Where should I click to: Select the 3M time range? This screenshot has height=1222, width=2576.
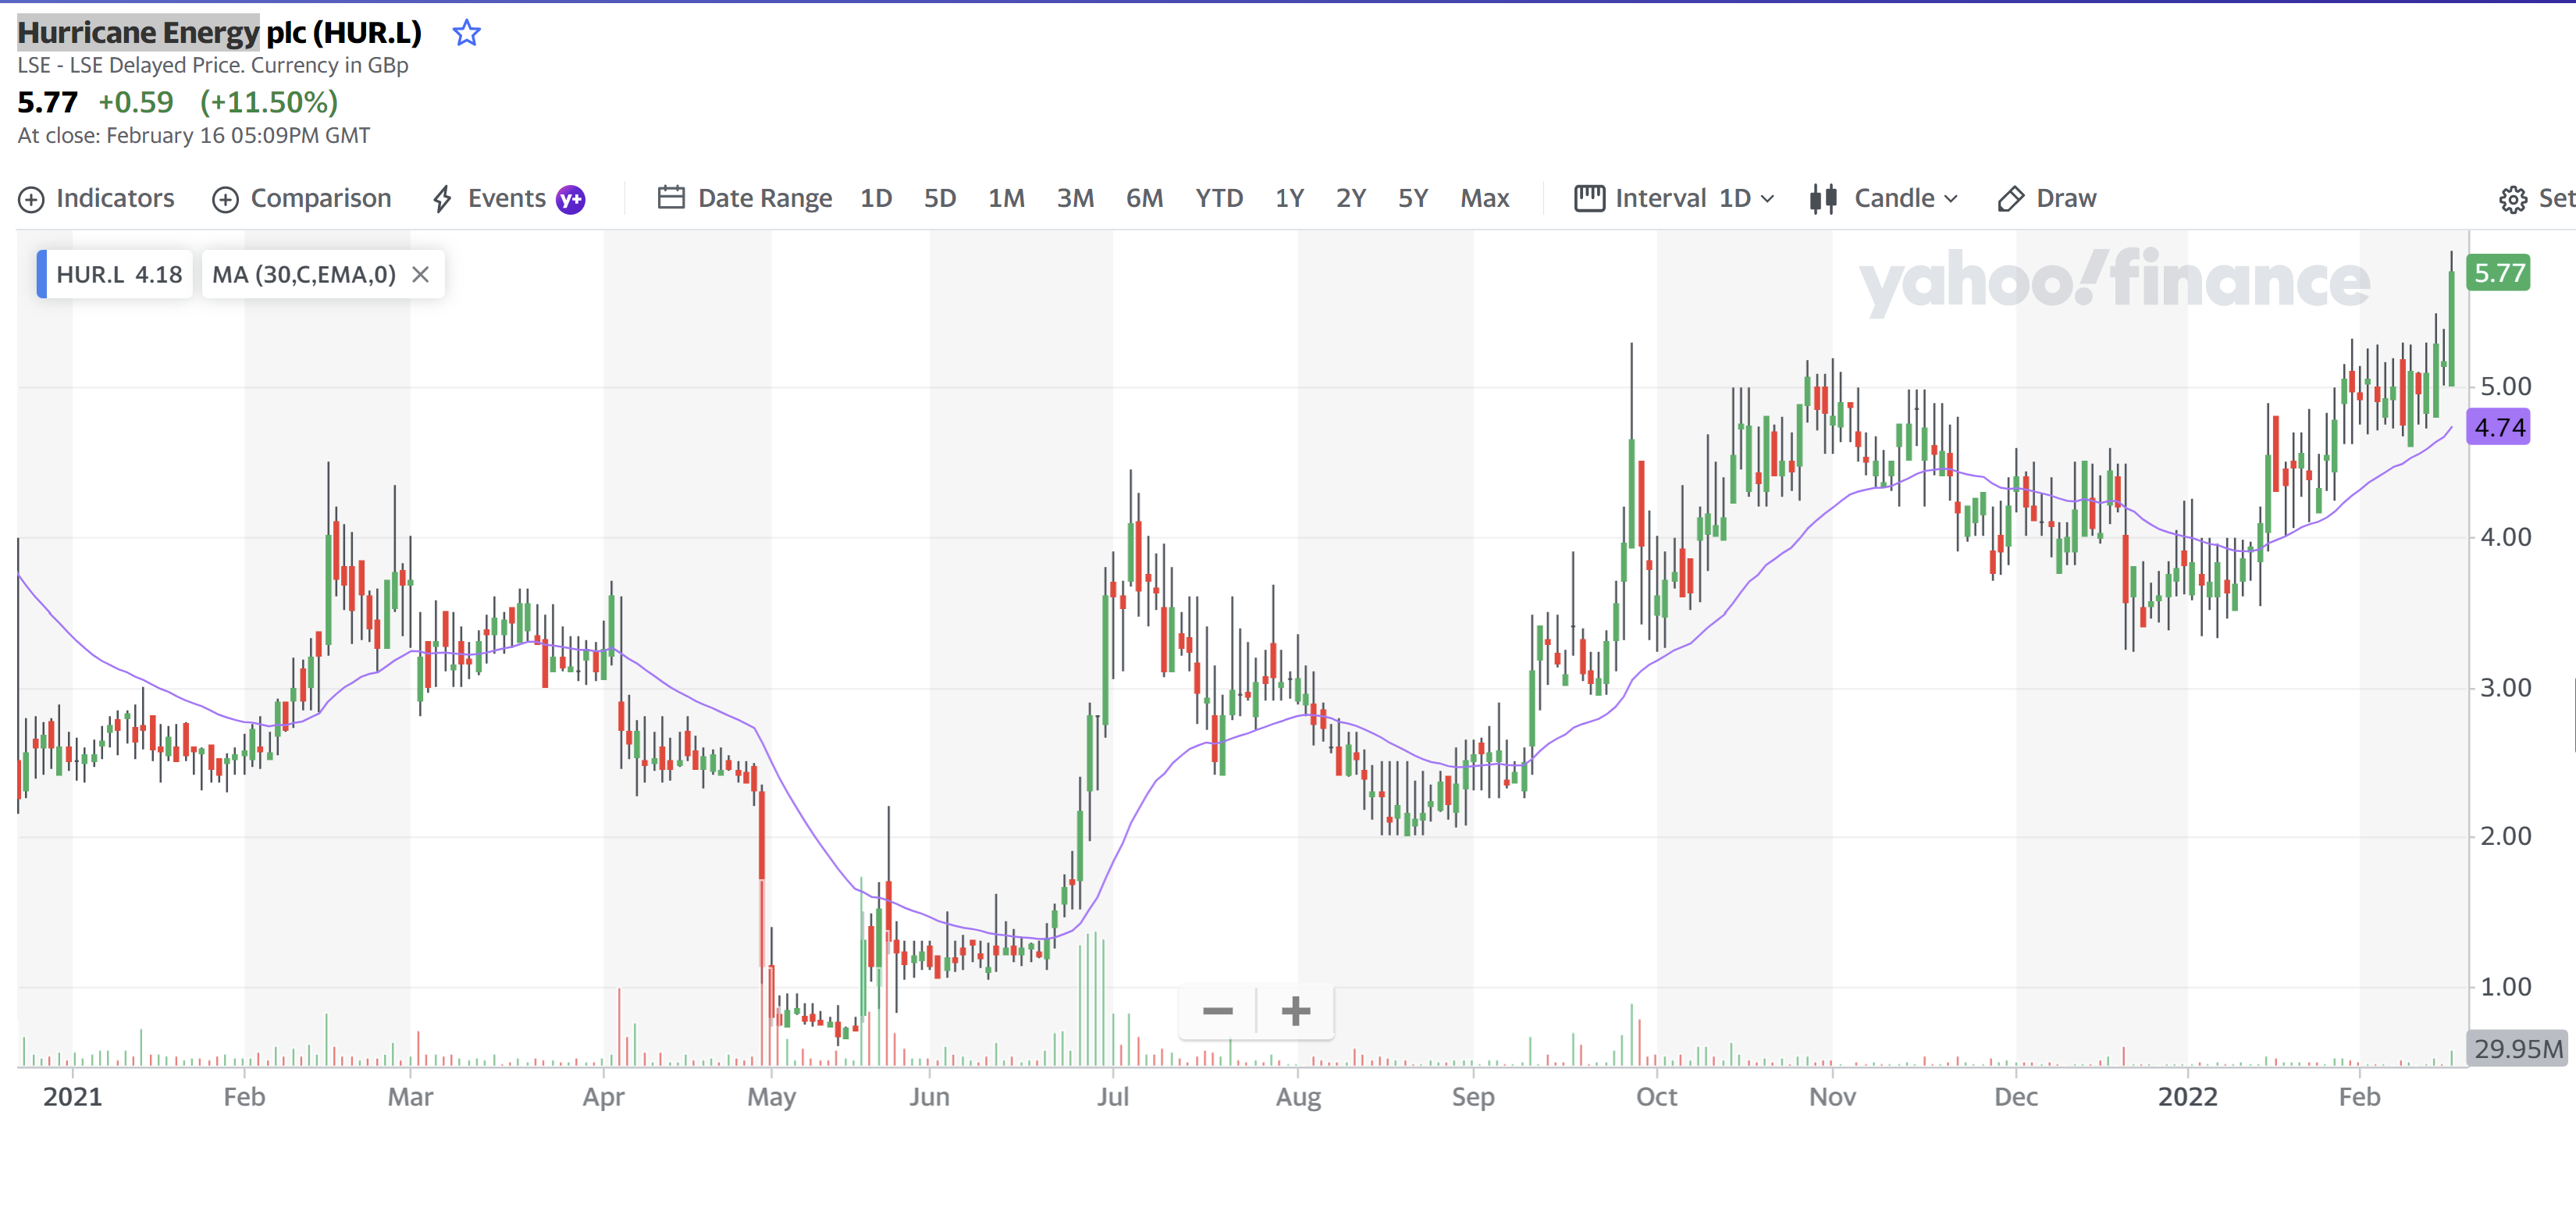[1075, 198]
